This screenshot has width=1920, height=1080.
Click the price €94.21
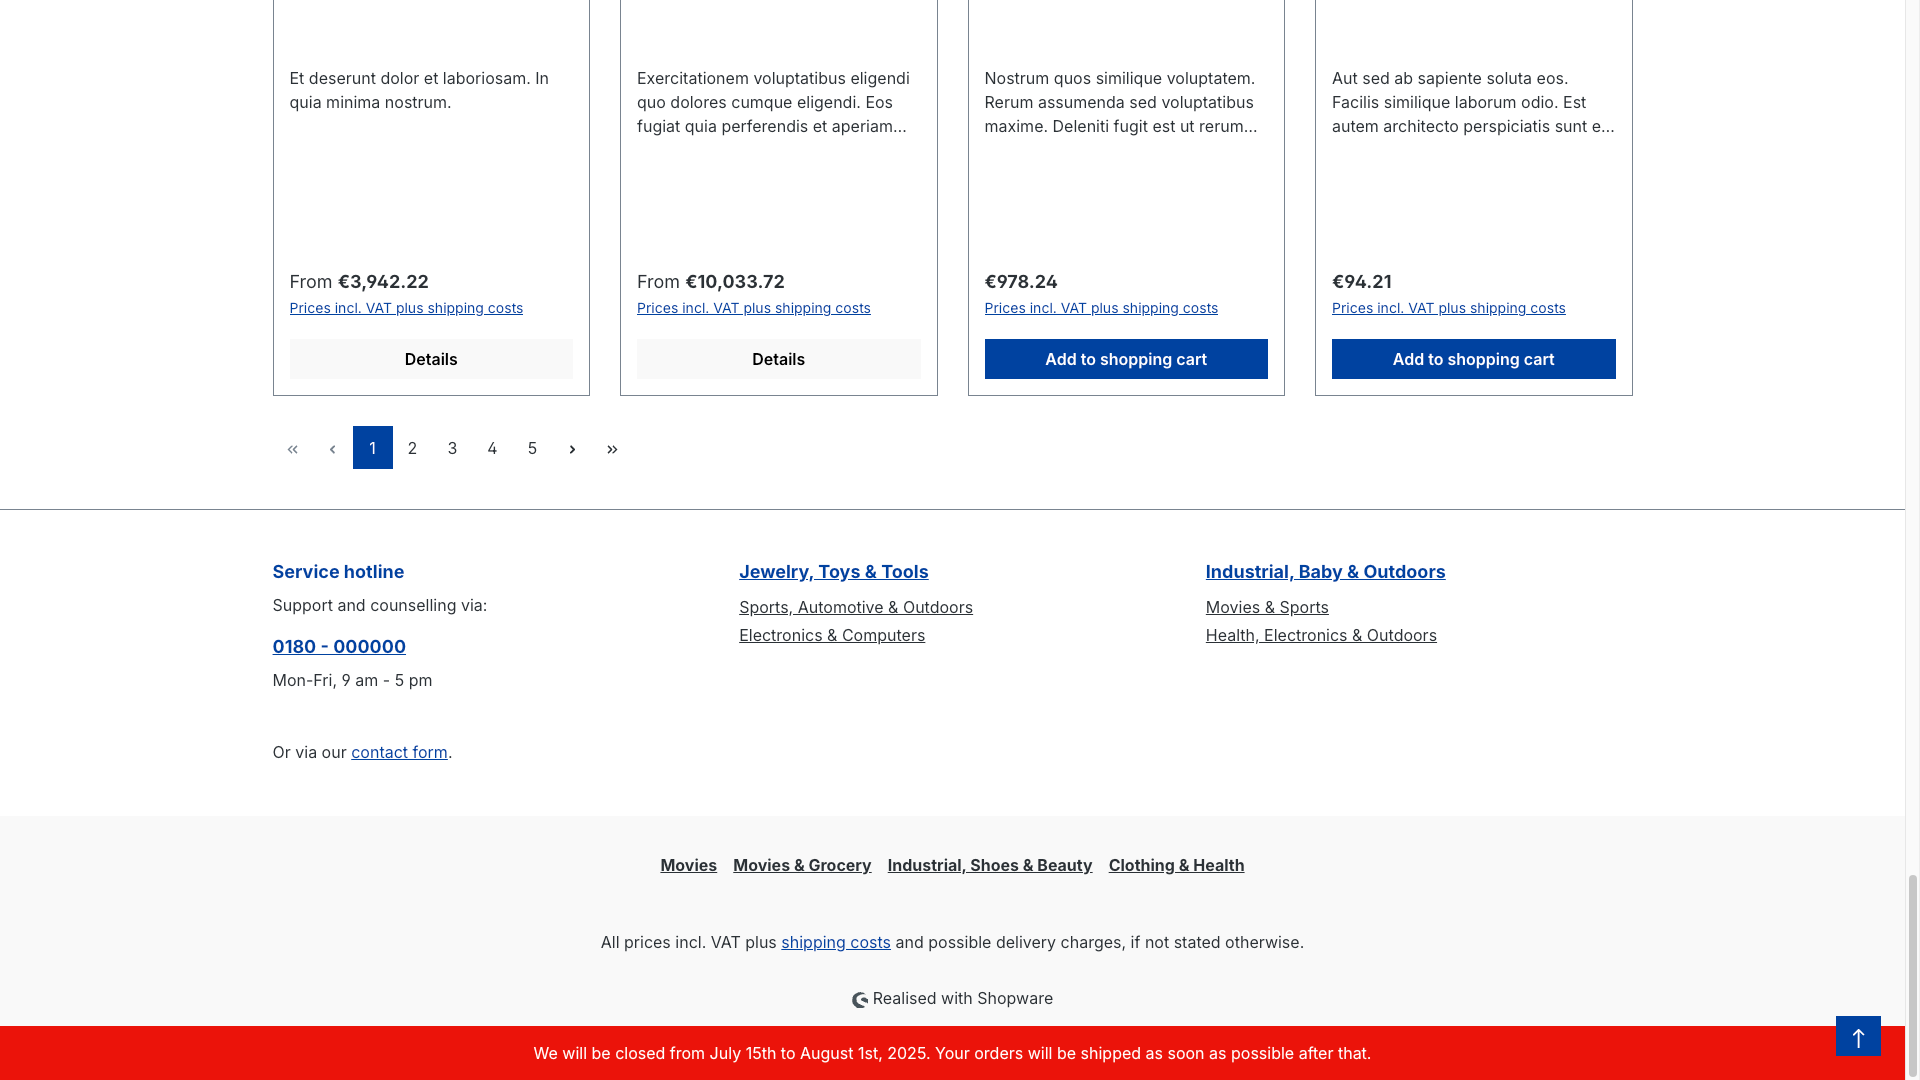(1361, 282)
